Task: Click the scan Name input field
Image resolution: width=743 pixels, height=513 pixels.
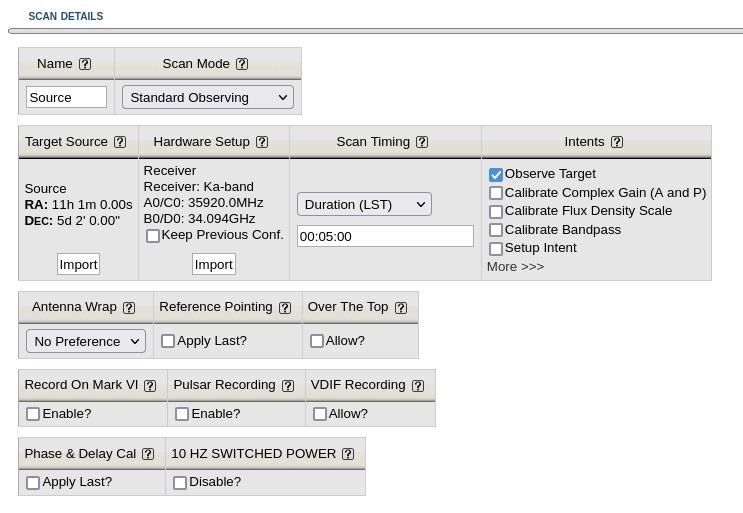Action: (66, 97)
